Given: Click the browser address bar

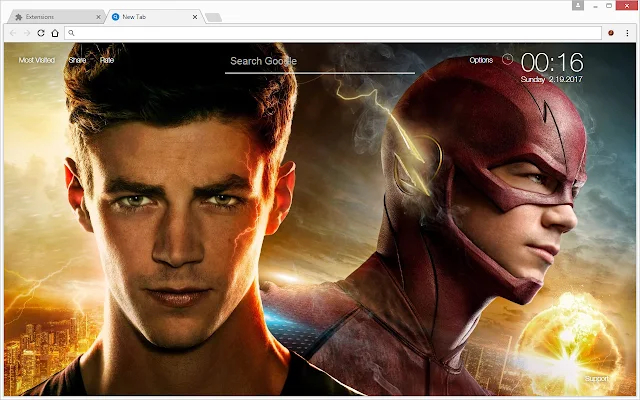Looking at the screenshot, I should pos(333,33).
